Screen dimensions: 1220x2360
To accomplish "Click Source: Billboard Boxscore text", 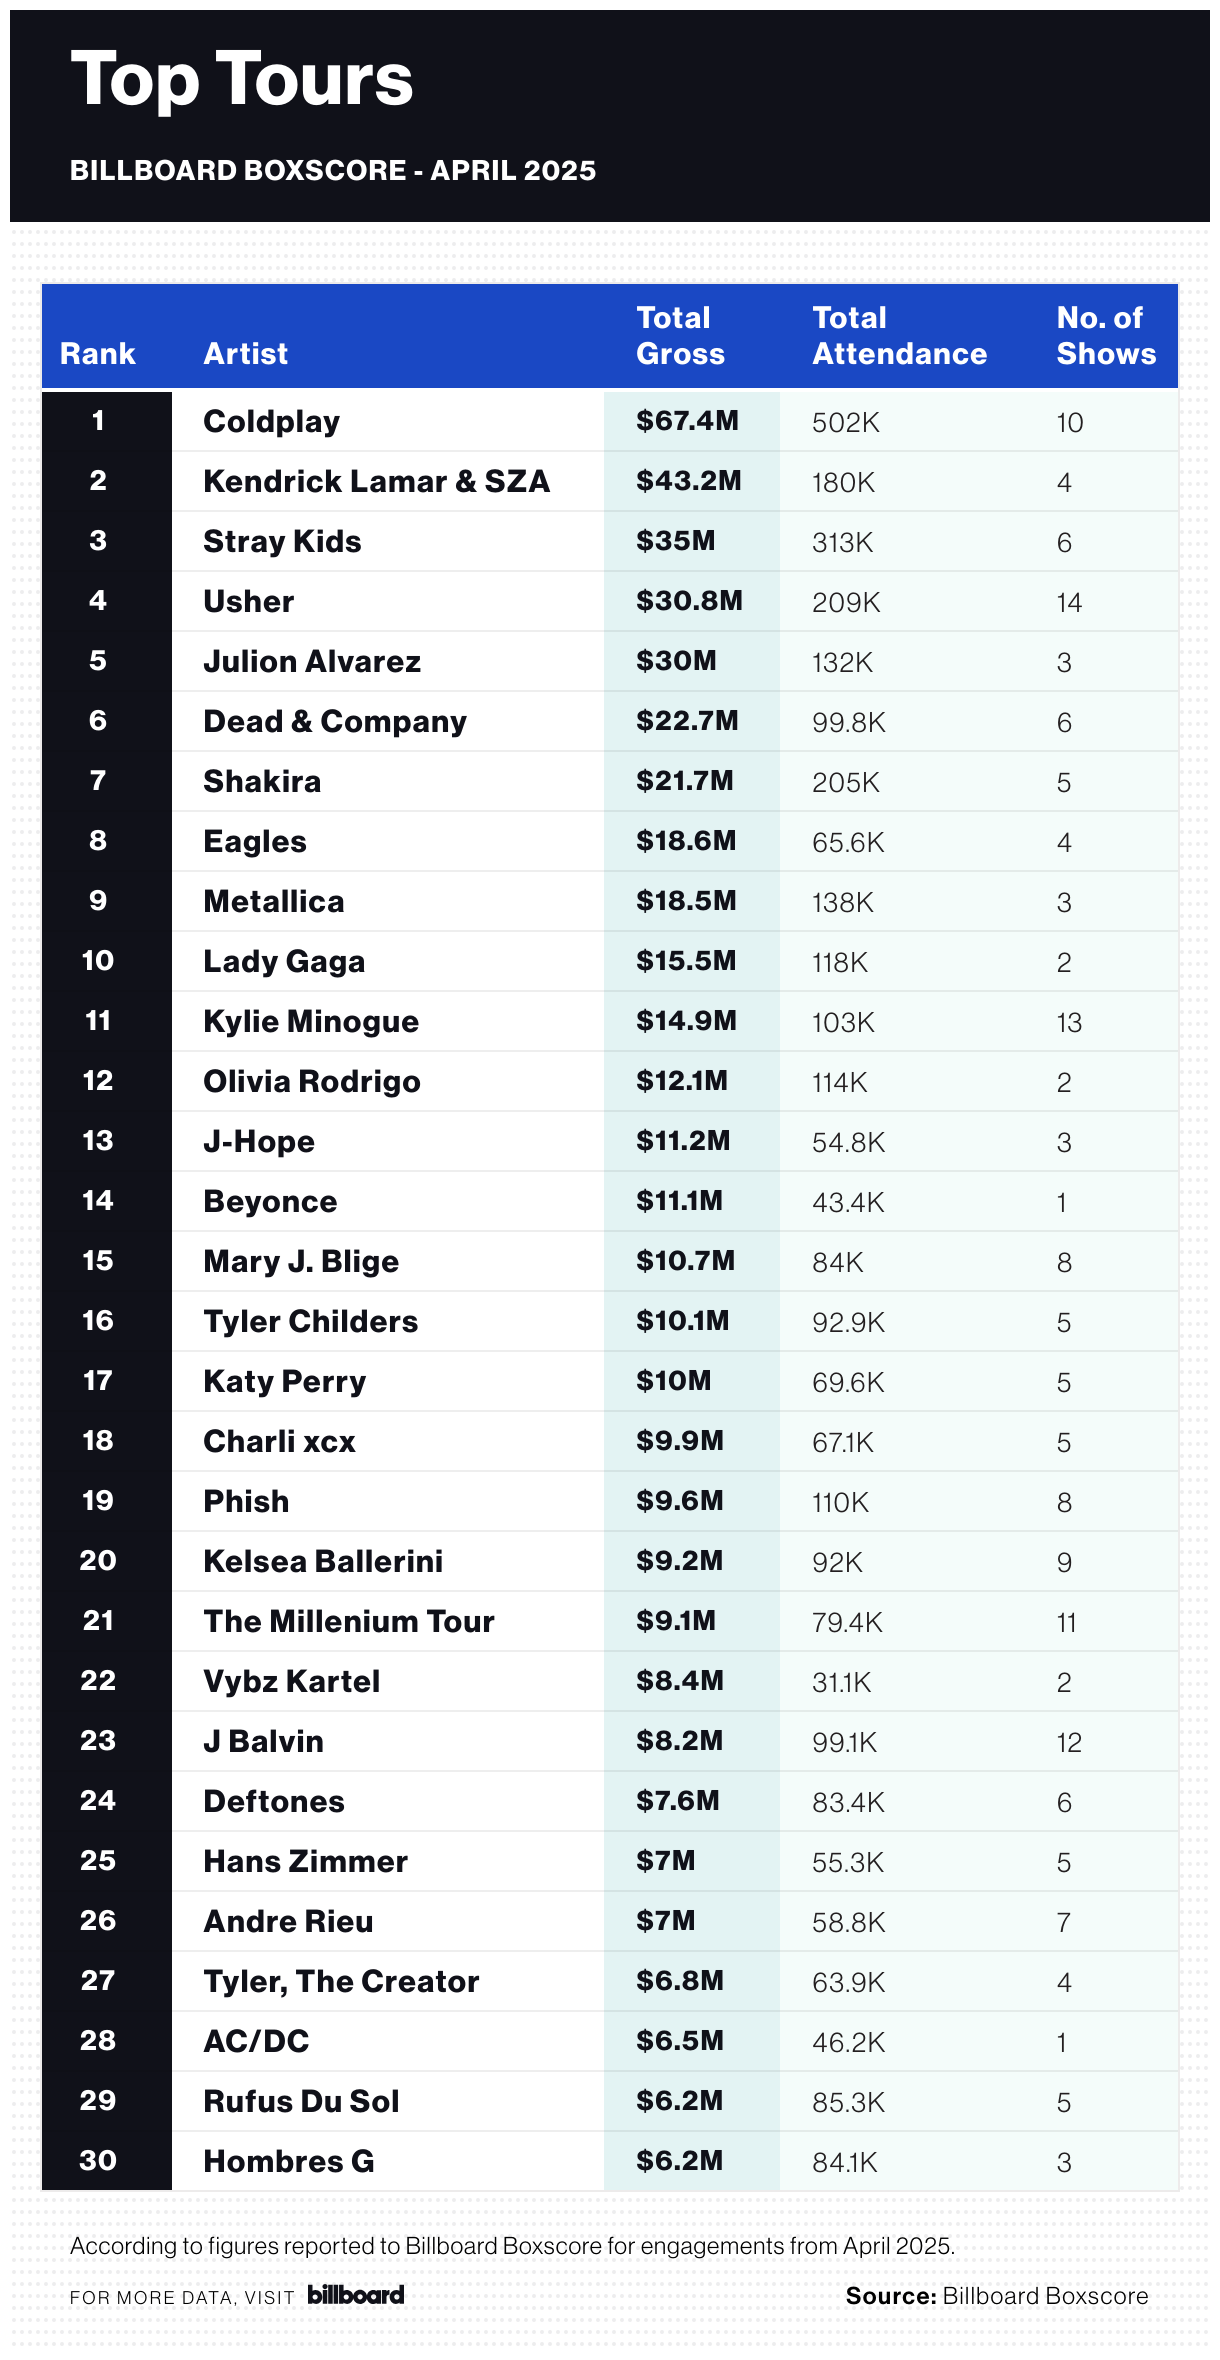I will click(997, 2296).
